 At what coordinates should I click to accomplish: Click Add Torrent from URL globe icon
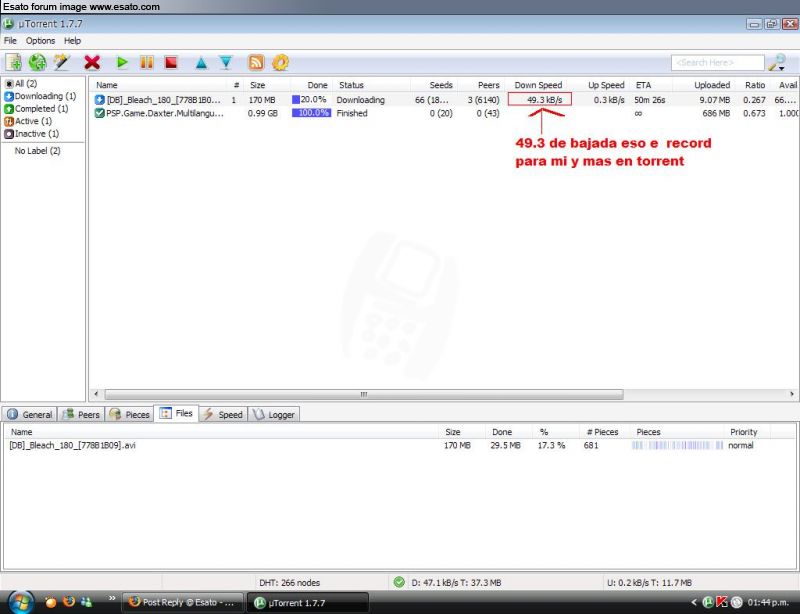click(x=37, y=62)
